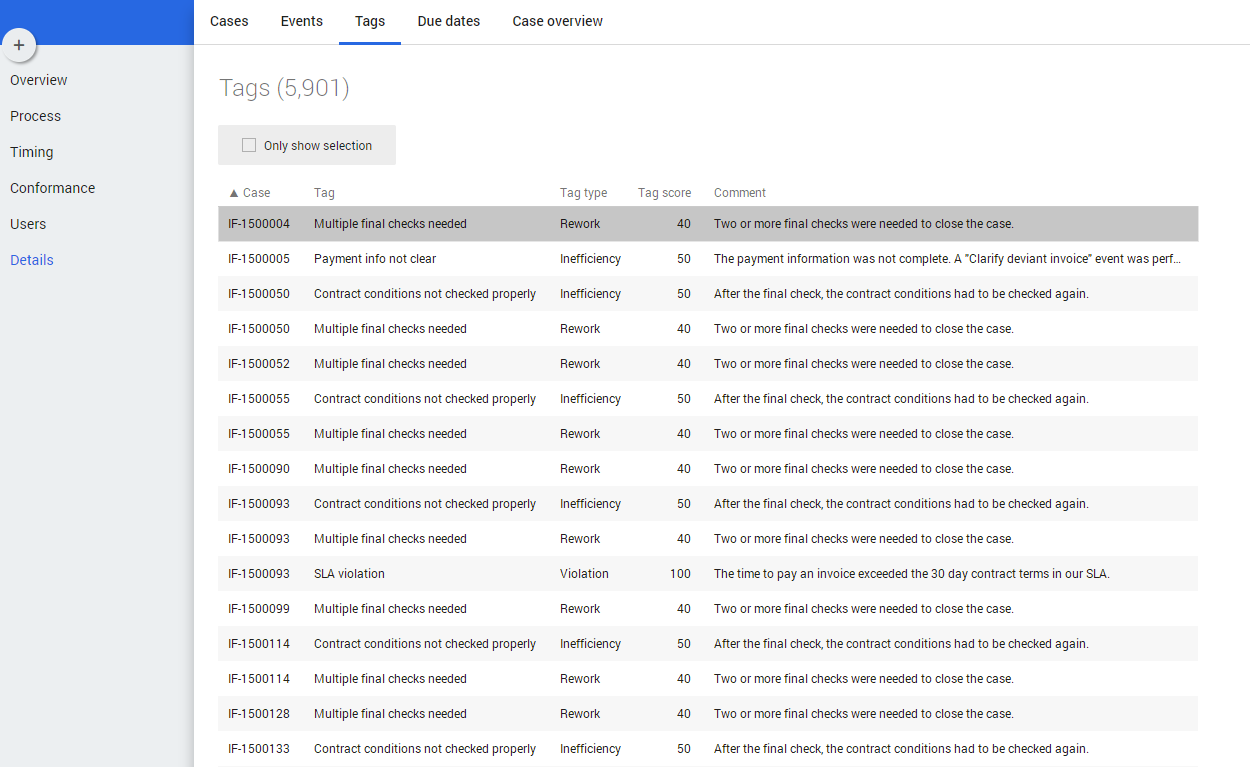Click the round plus add button
This screenshot has height=767, width=1250.
coord(19,45)
